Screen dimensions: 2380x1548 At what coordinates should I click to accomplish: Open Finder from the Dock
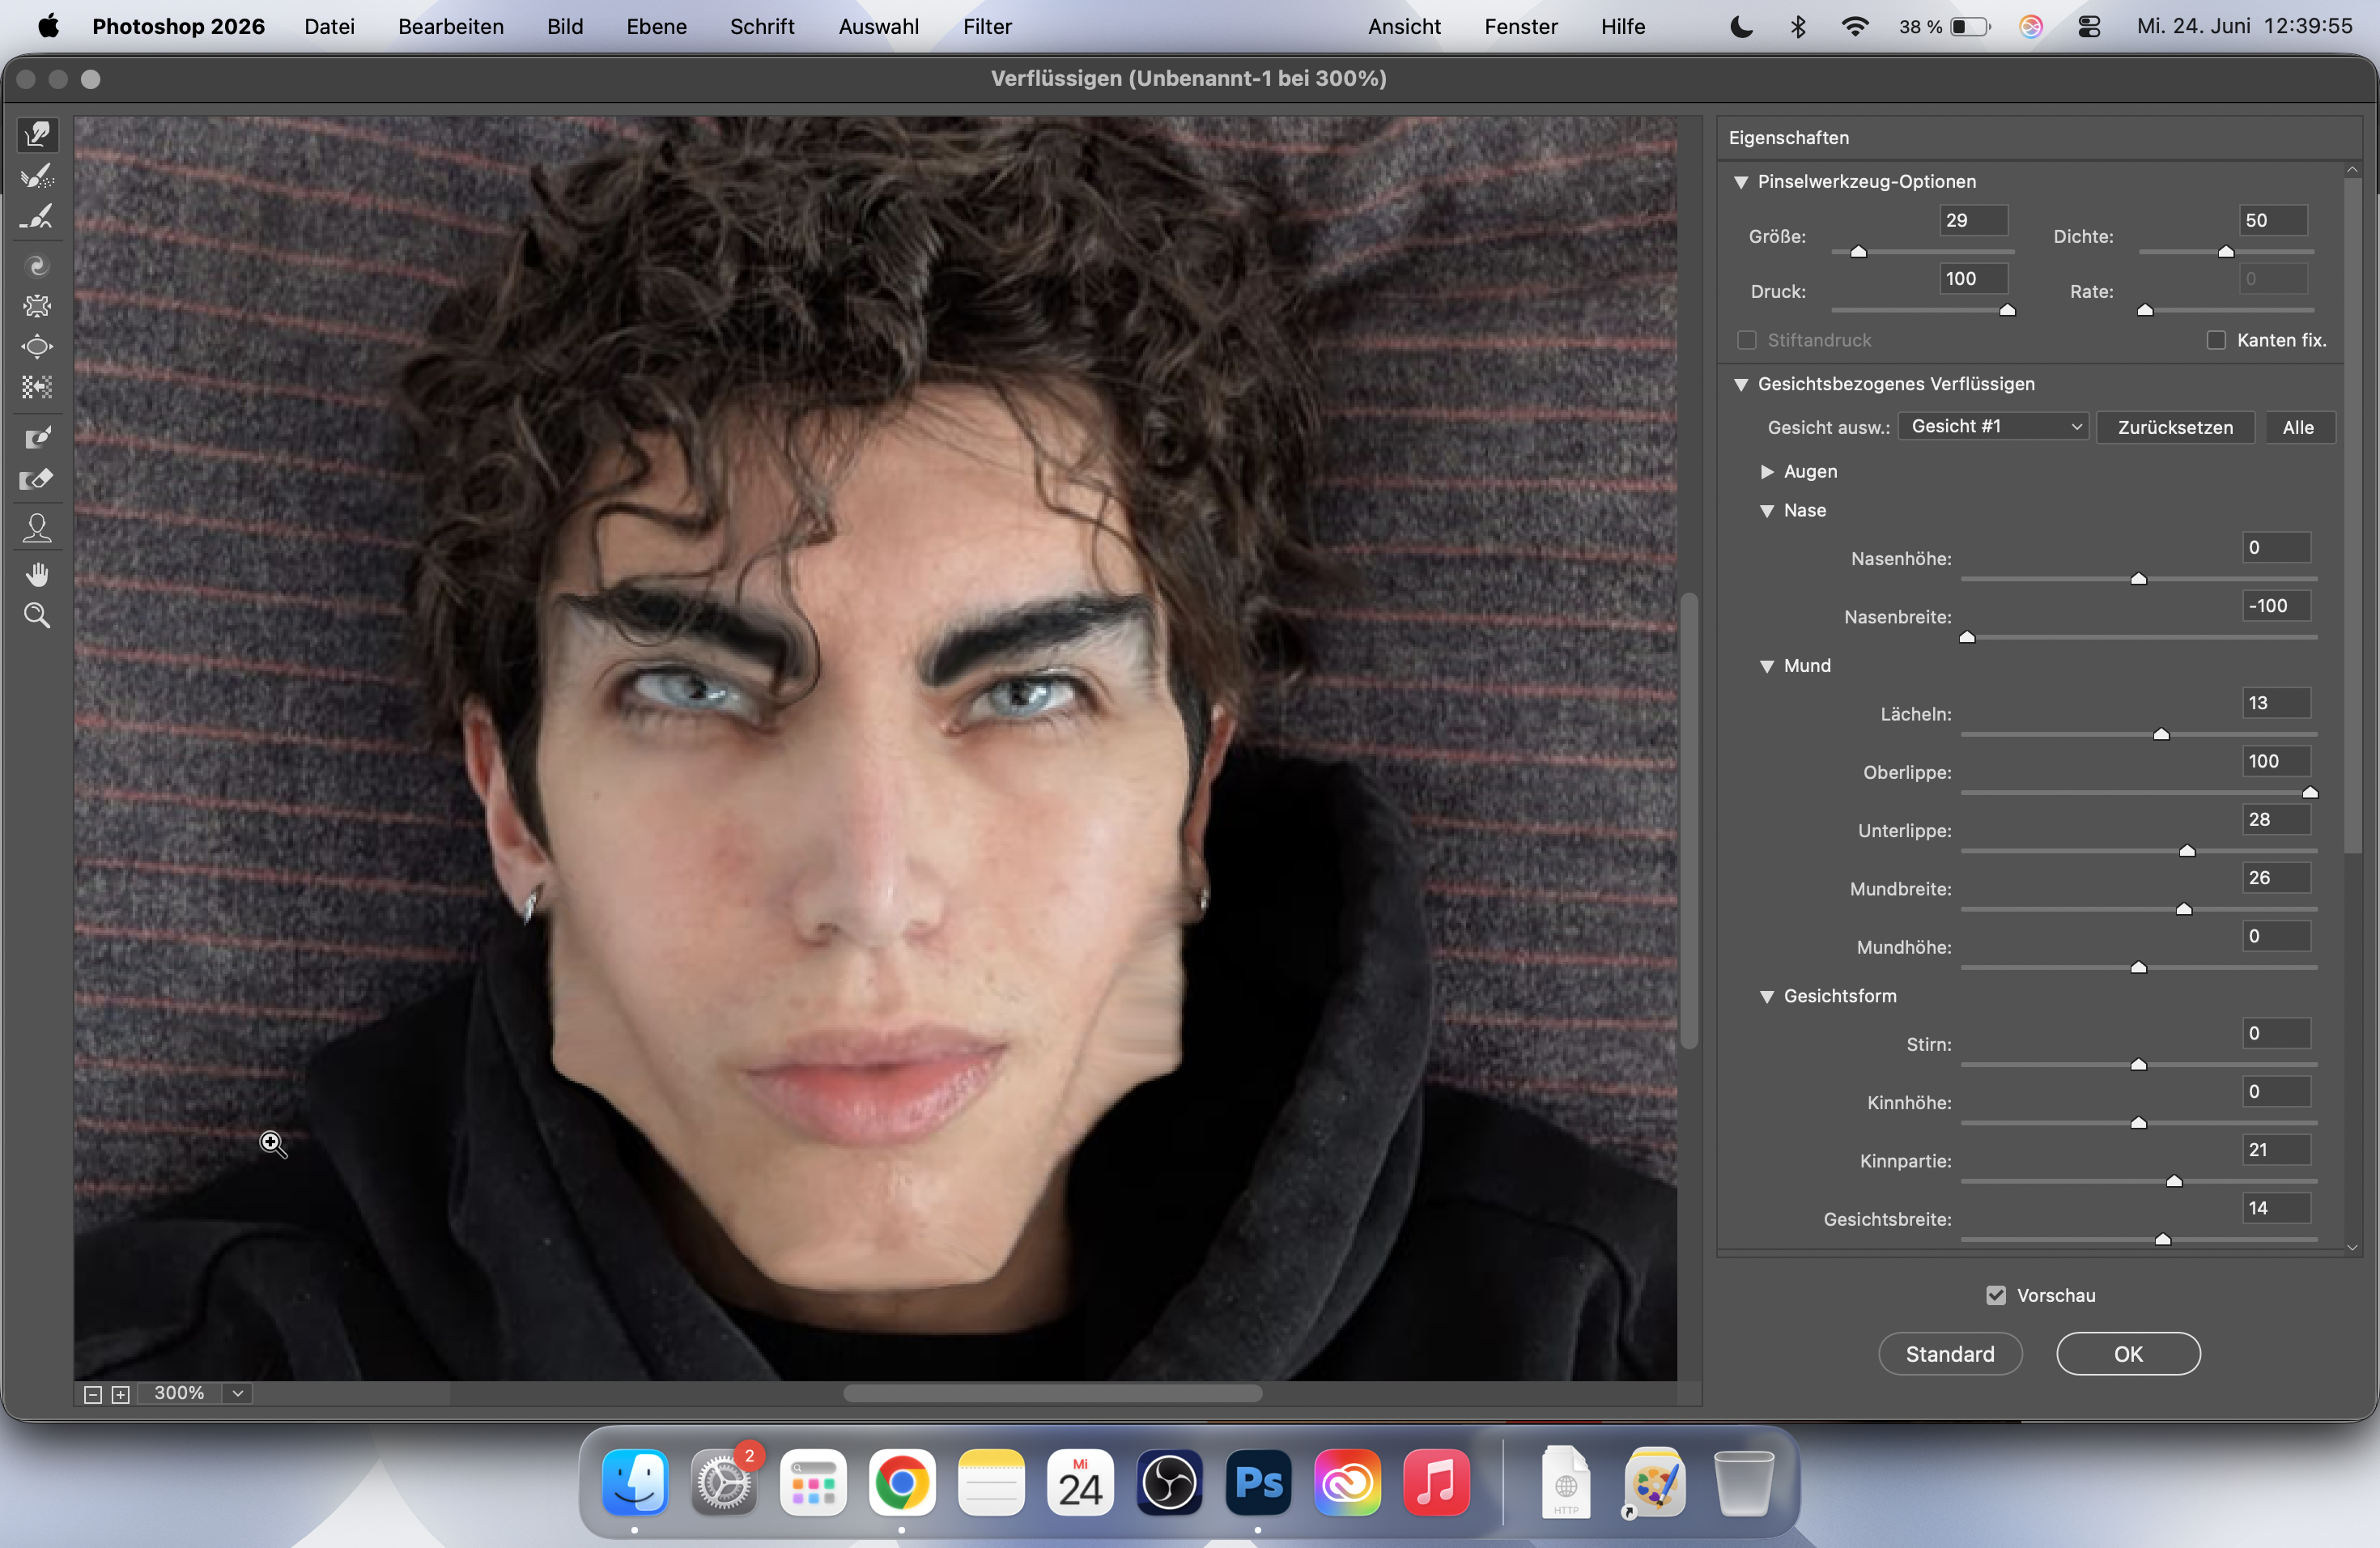(x=635, y=1482)
